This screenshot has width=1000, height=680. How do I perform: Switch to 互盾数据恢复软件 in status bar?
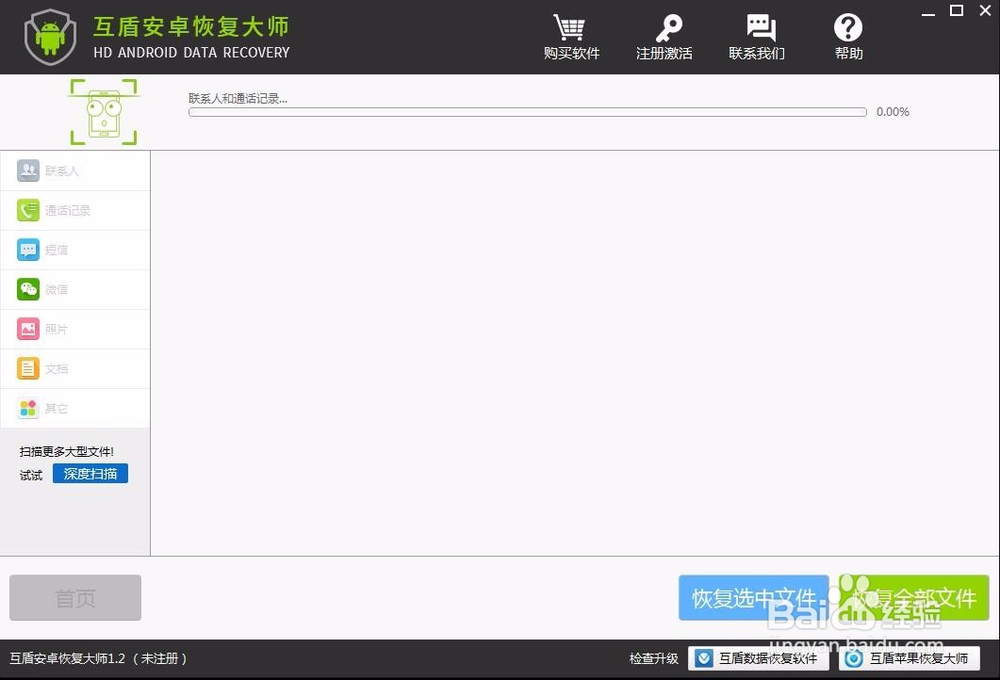pos(759,658)
